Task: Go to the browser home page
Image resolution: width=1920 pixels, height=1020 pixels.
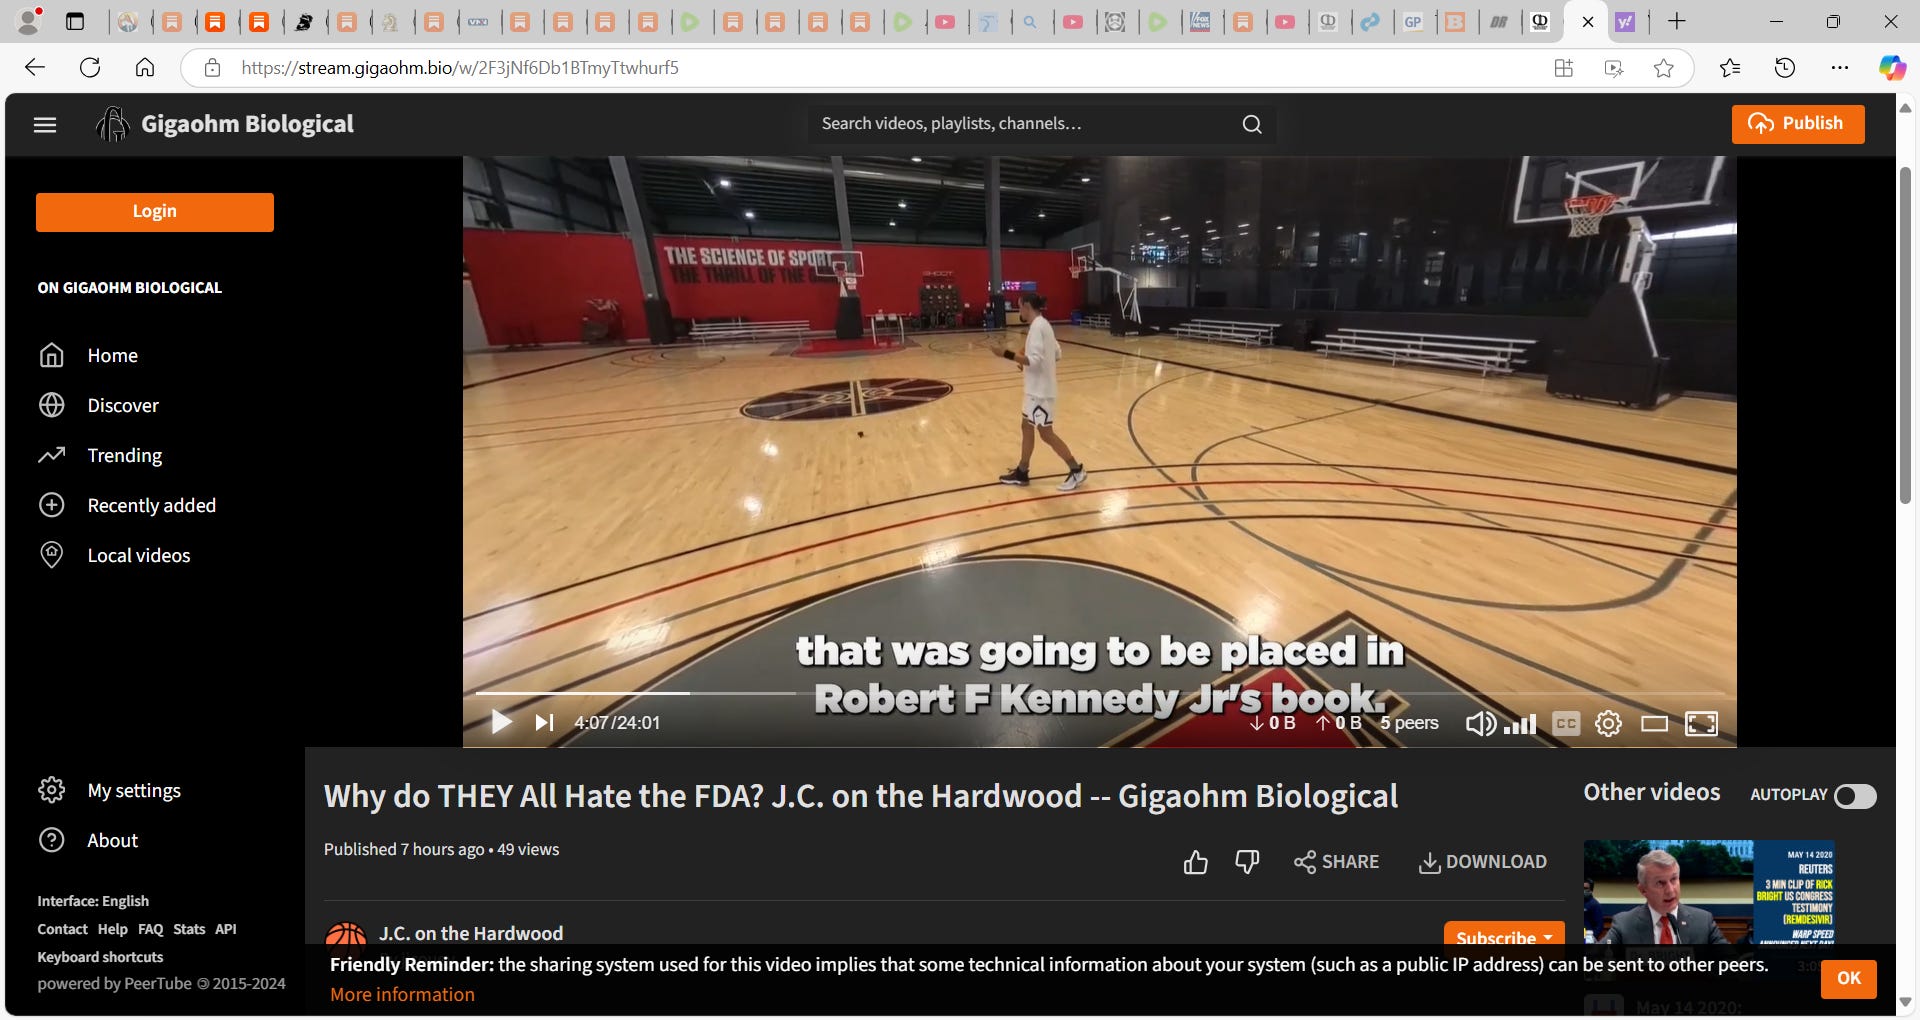Action: [x=145, y=68]
